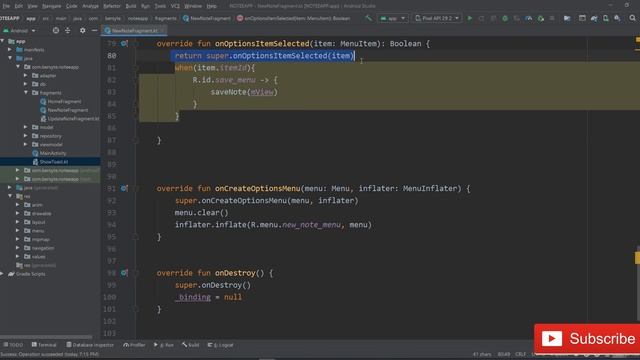Fold the onOptionsItemSelected function at line 79
Screen dimensions: 640x360
pos(136,44)
